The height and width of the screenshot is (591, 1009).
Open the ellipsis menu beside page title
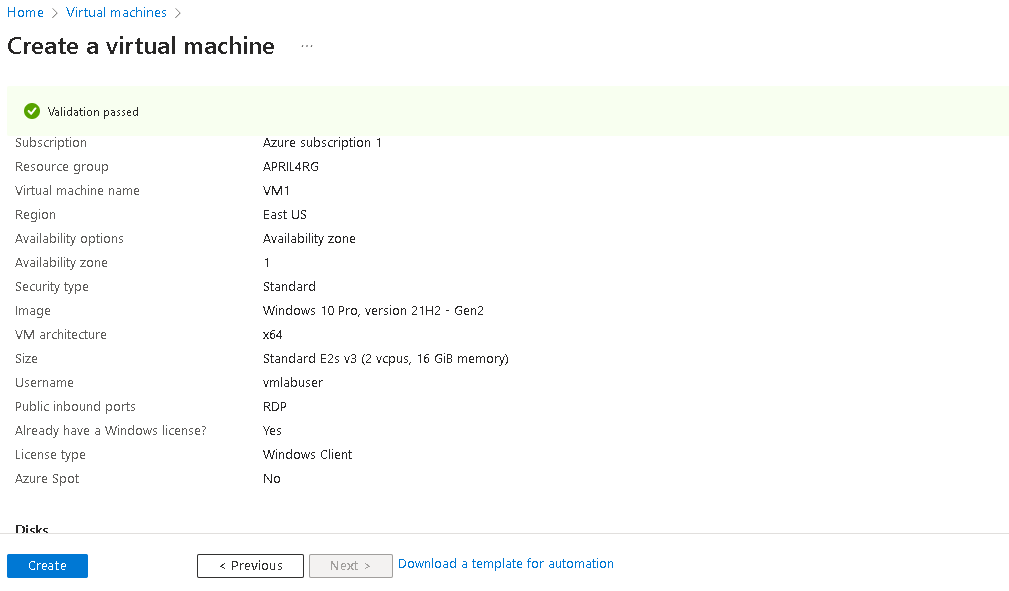pyautogui.click(x=306, y=45)
